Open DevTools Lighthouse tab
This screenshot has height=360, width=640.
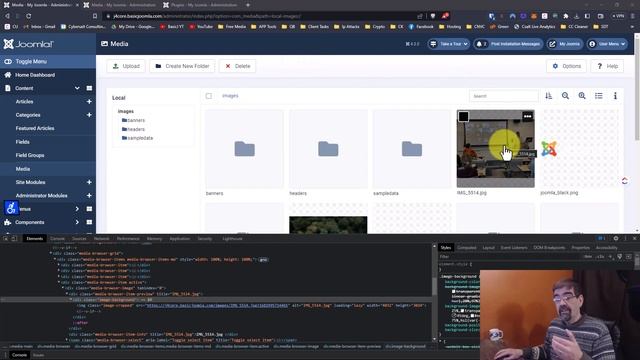click(232, 239)
